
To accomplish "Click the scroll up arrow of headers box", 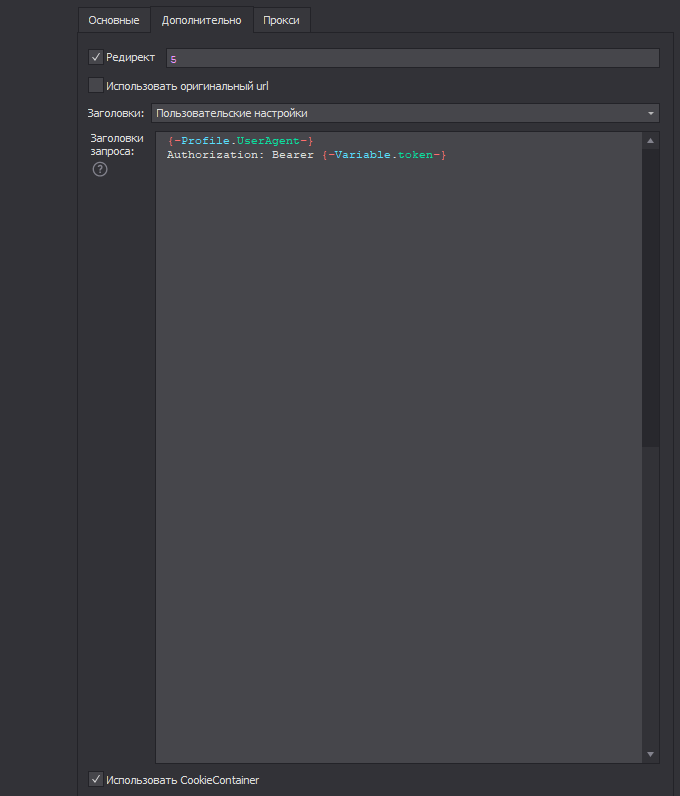I will 651,141.
